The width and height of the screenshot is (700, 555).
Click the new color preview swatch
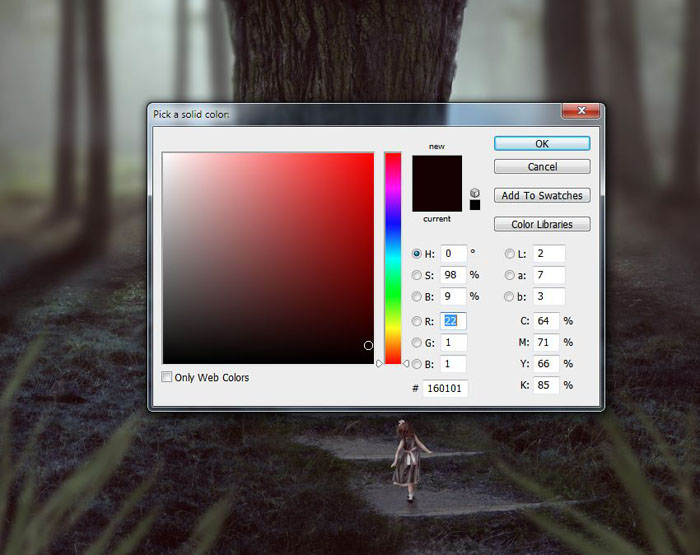(437, 170)
